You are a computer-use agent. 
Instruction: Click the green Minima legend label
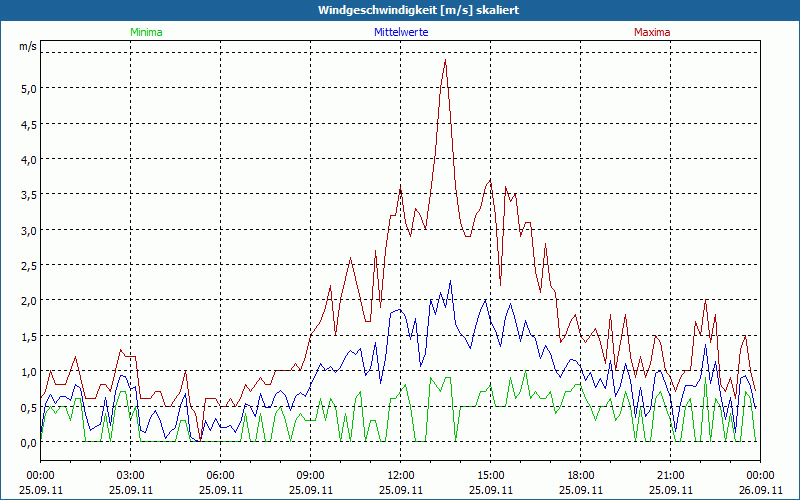point(146,32)
